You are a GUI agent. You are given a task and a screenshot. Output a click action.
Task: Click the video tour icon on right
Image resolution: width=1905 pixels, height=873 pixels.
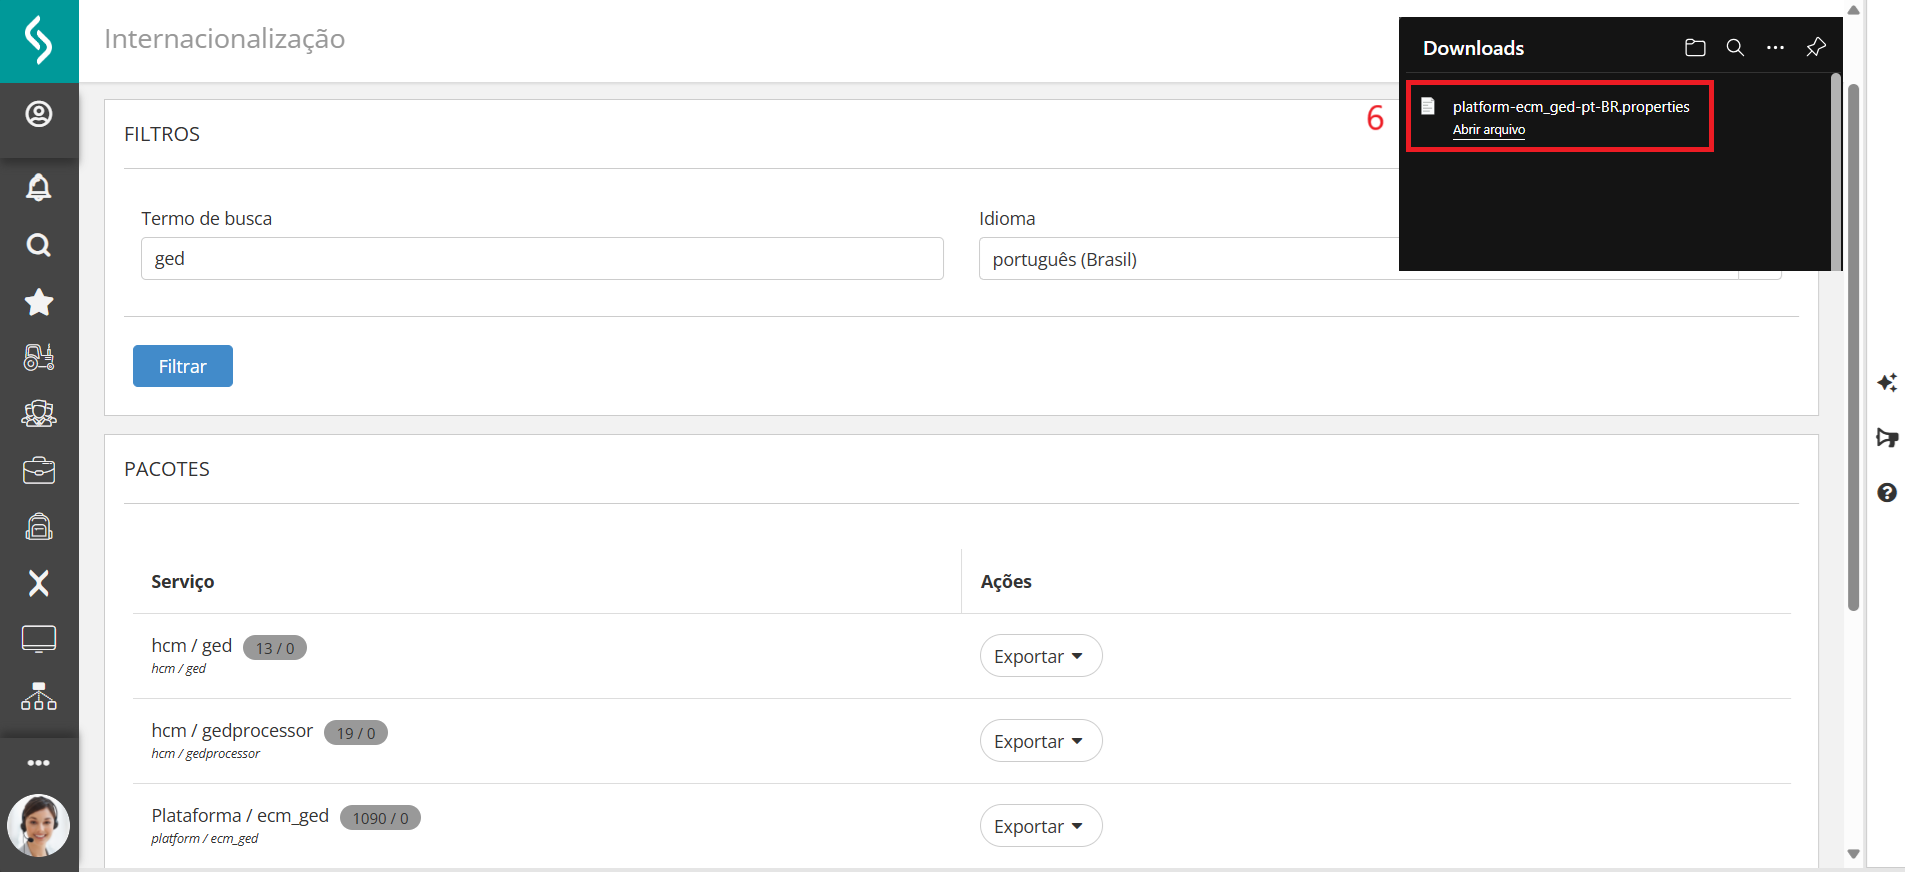pyautogui.click(x=1887, y=437)
